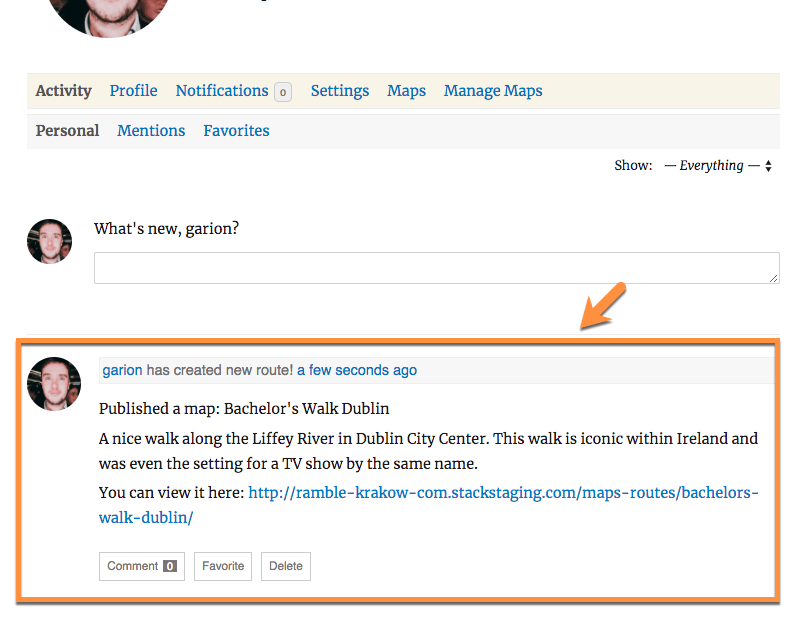Viewport: 809px width, 628px height.
Task: Open the garion username link
Action: coord(122,370)
